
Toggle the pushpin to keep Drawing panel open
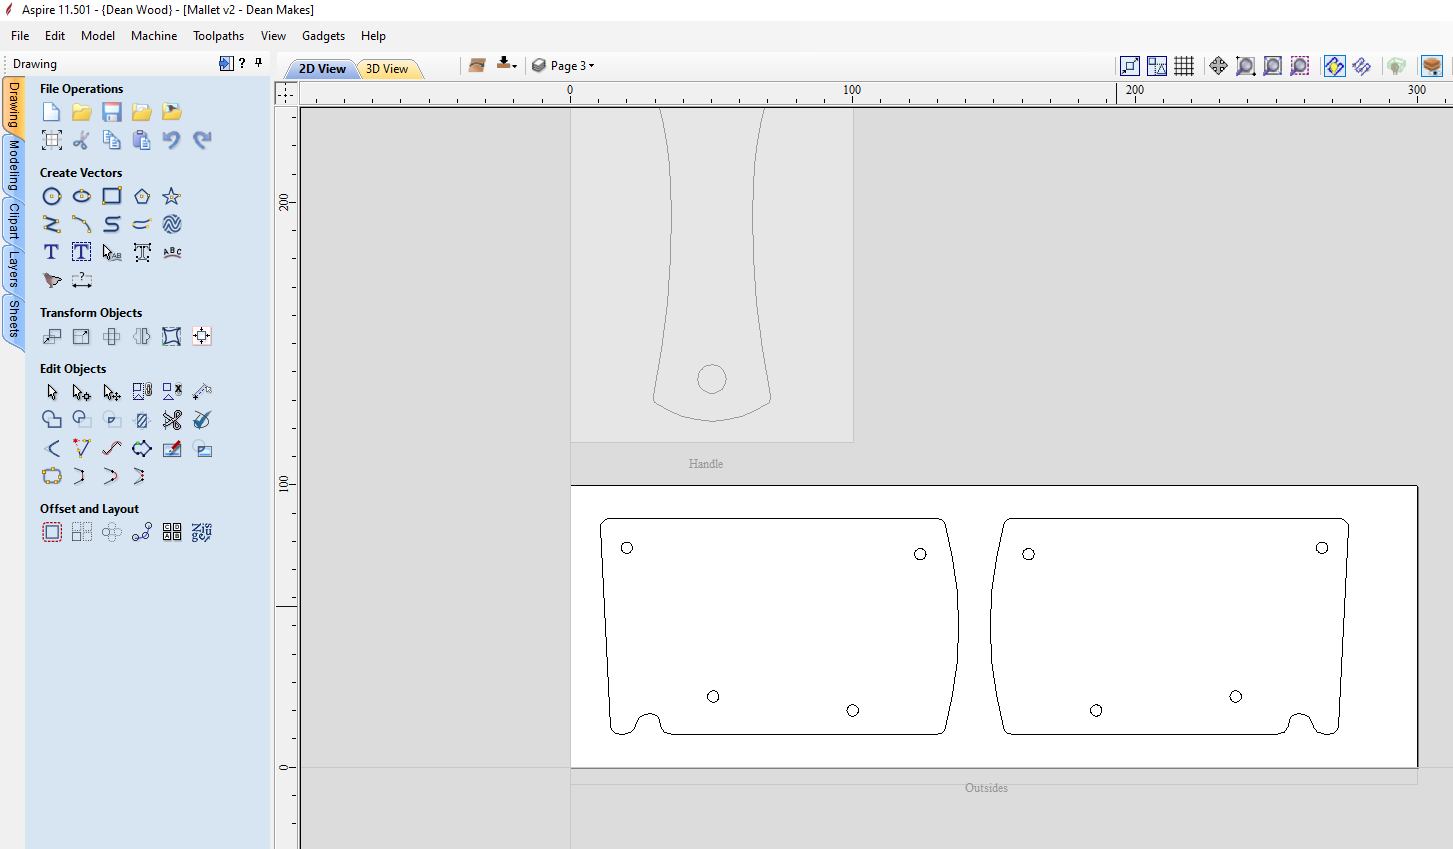(x=257, y=63)
